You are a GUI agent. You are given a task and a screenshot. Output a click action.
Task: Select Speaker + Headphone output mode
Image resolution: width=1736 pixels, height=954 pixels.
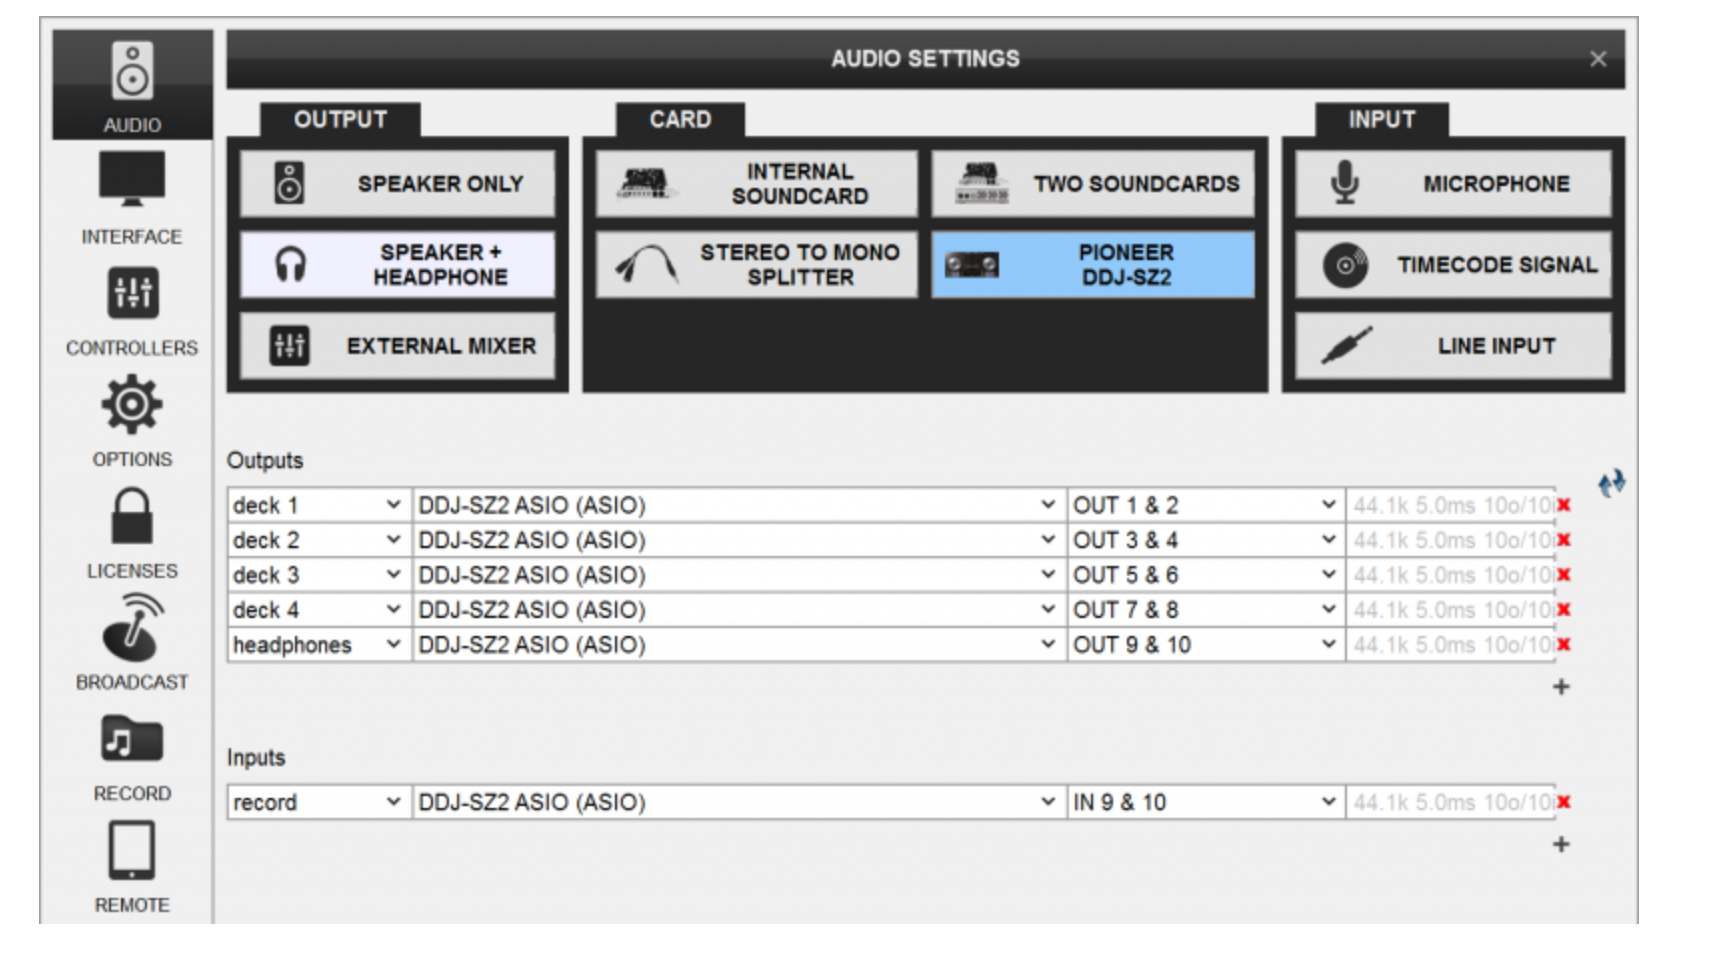point(397,265)
